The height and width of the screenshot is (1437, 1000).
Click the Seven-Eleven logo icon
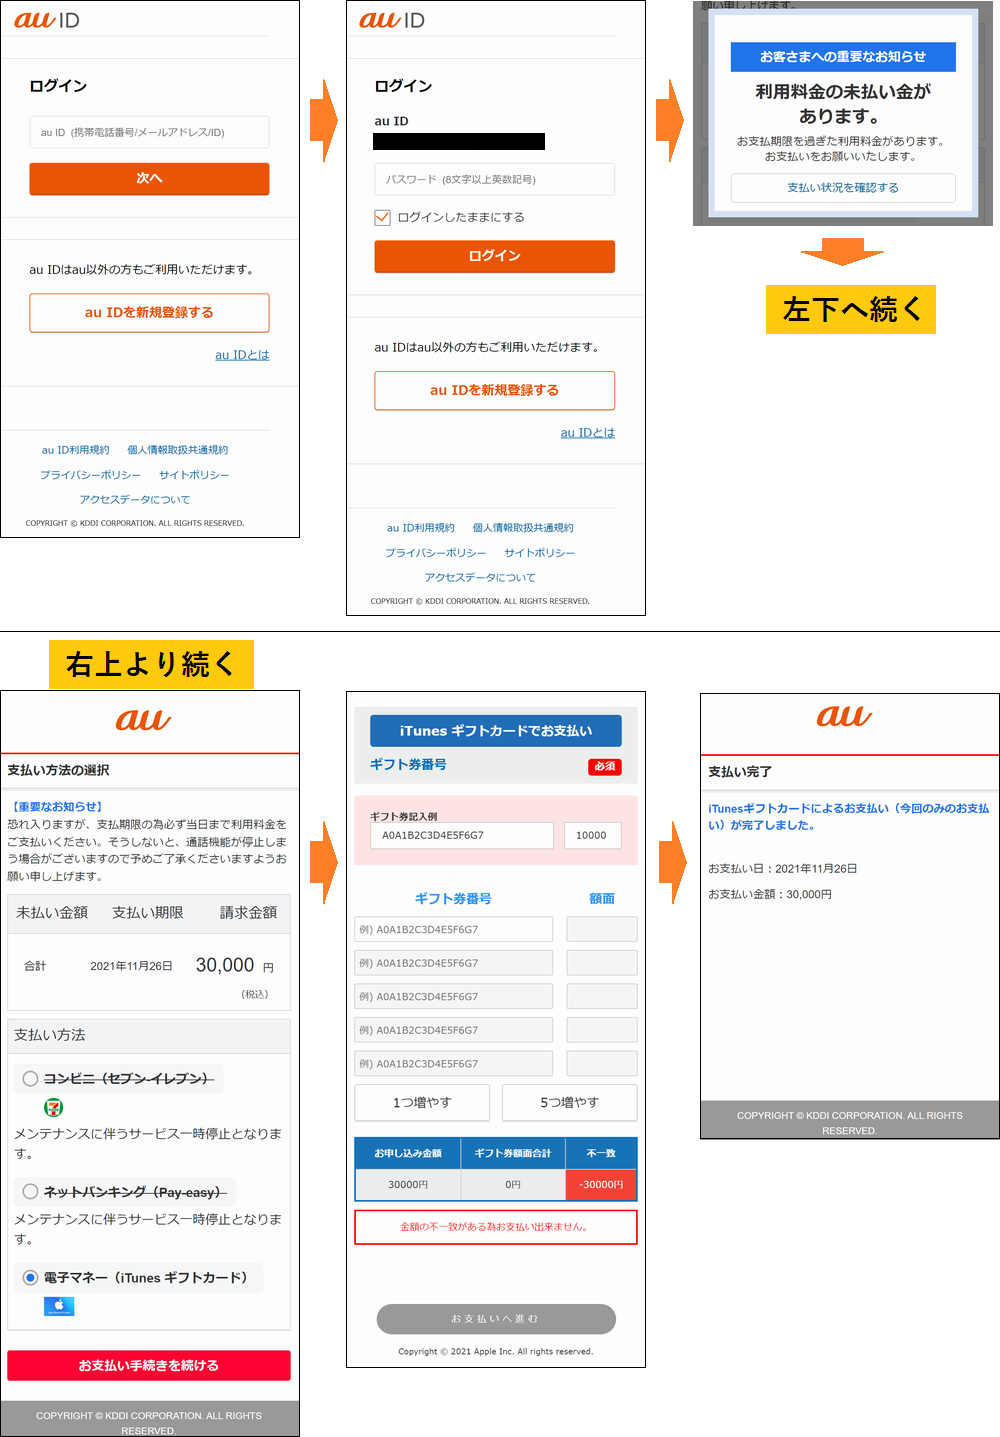pyautogui.click(x=54, y=1107)
